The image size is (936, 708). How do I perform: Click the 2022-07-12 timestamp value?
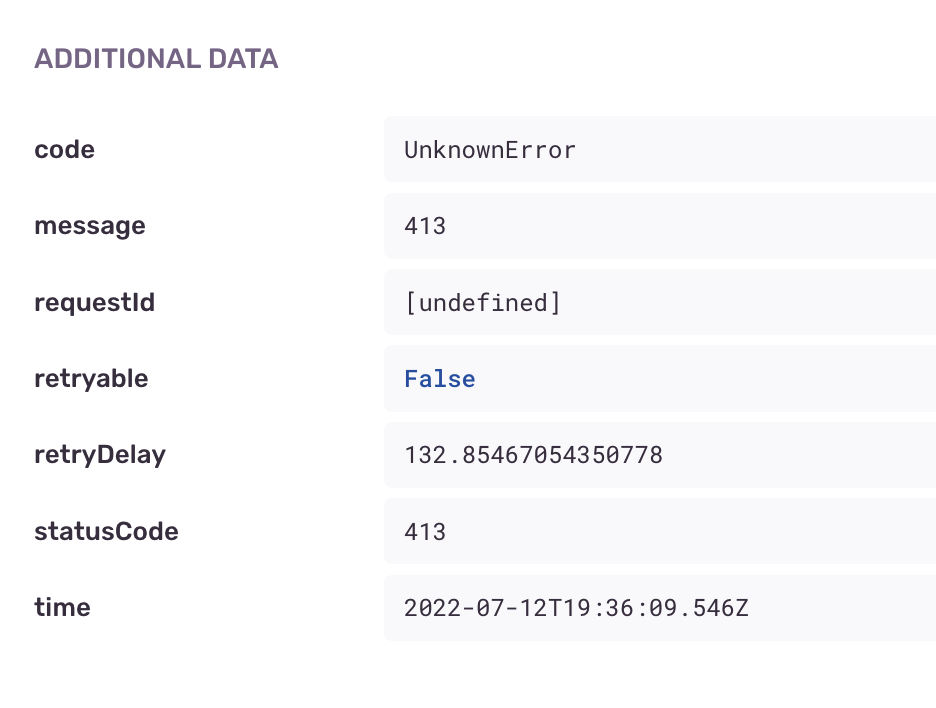(576, 607)
